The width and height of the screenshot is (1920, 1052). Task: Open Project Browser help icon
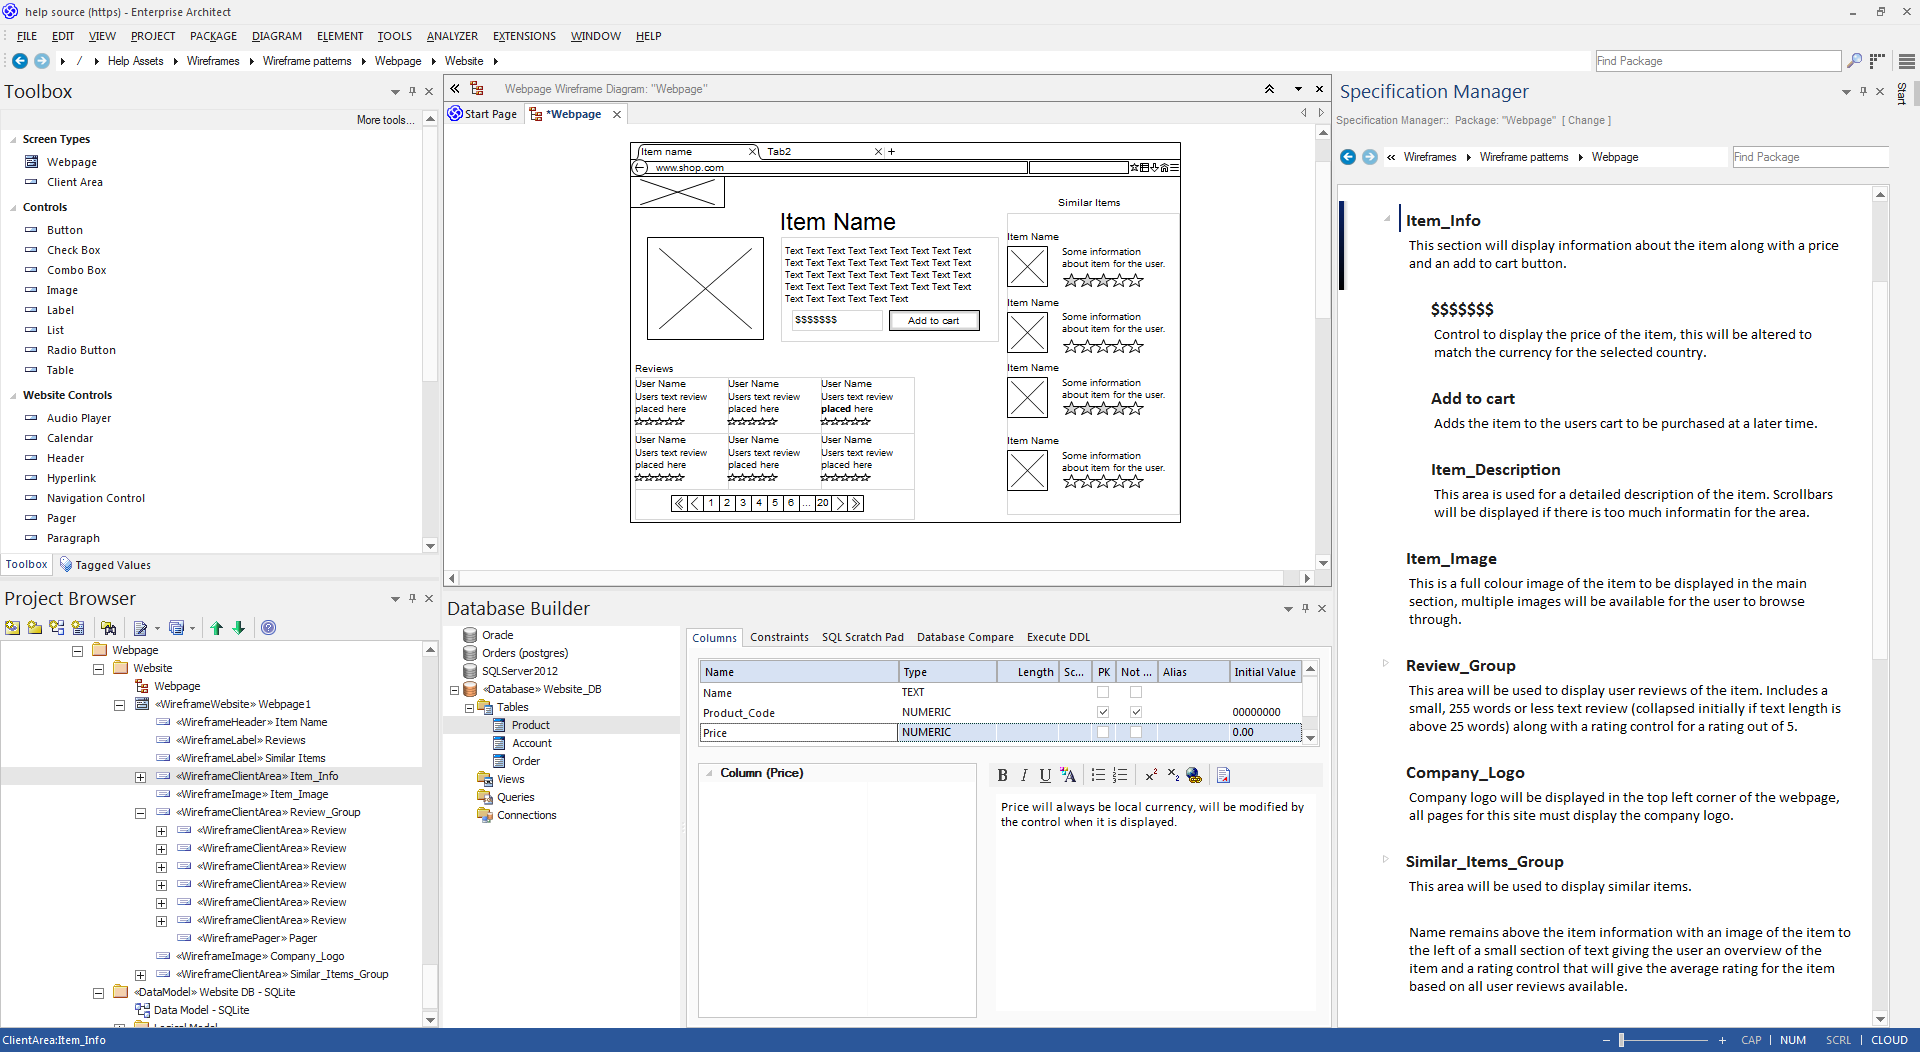click(268, 628)
